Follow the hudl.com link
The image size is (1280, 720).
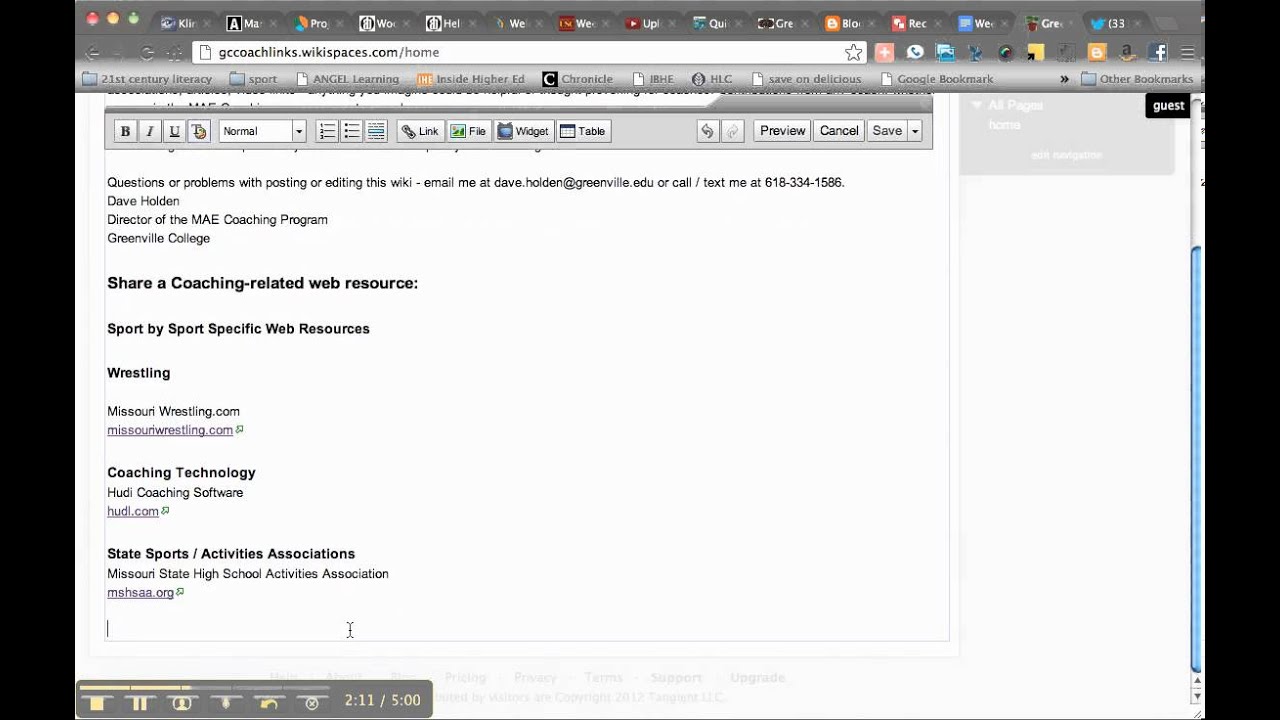(133, 511)
